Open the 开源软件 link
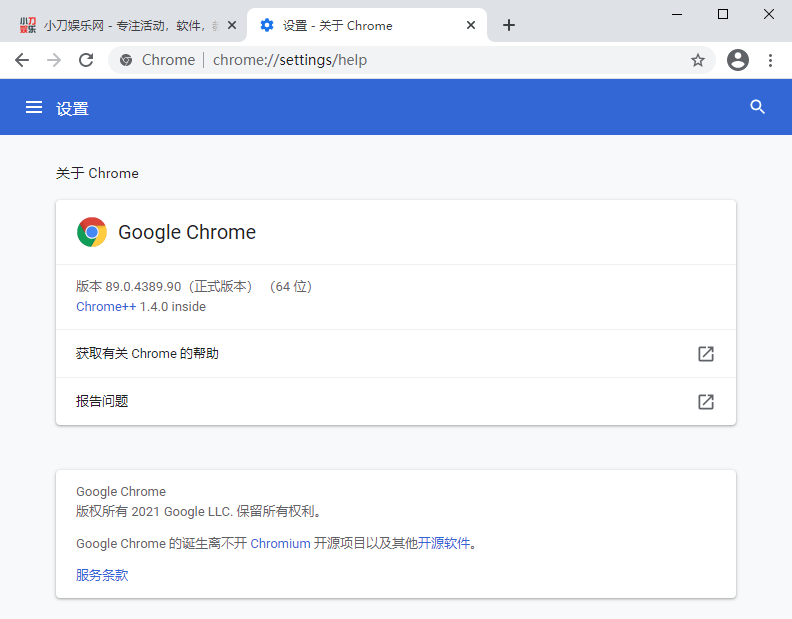Screen dimensions: 792x619 [443, 543]
